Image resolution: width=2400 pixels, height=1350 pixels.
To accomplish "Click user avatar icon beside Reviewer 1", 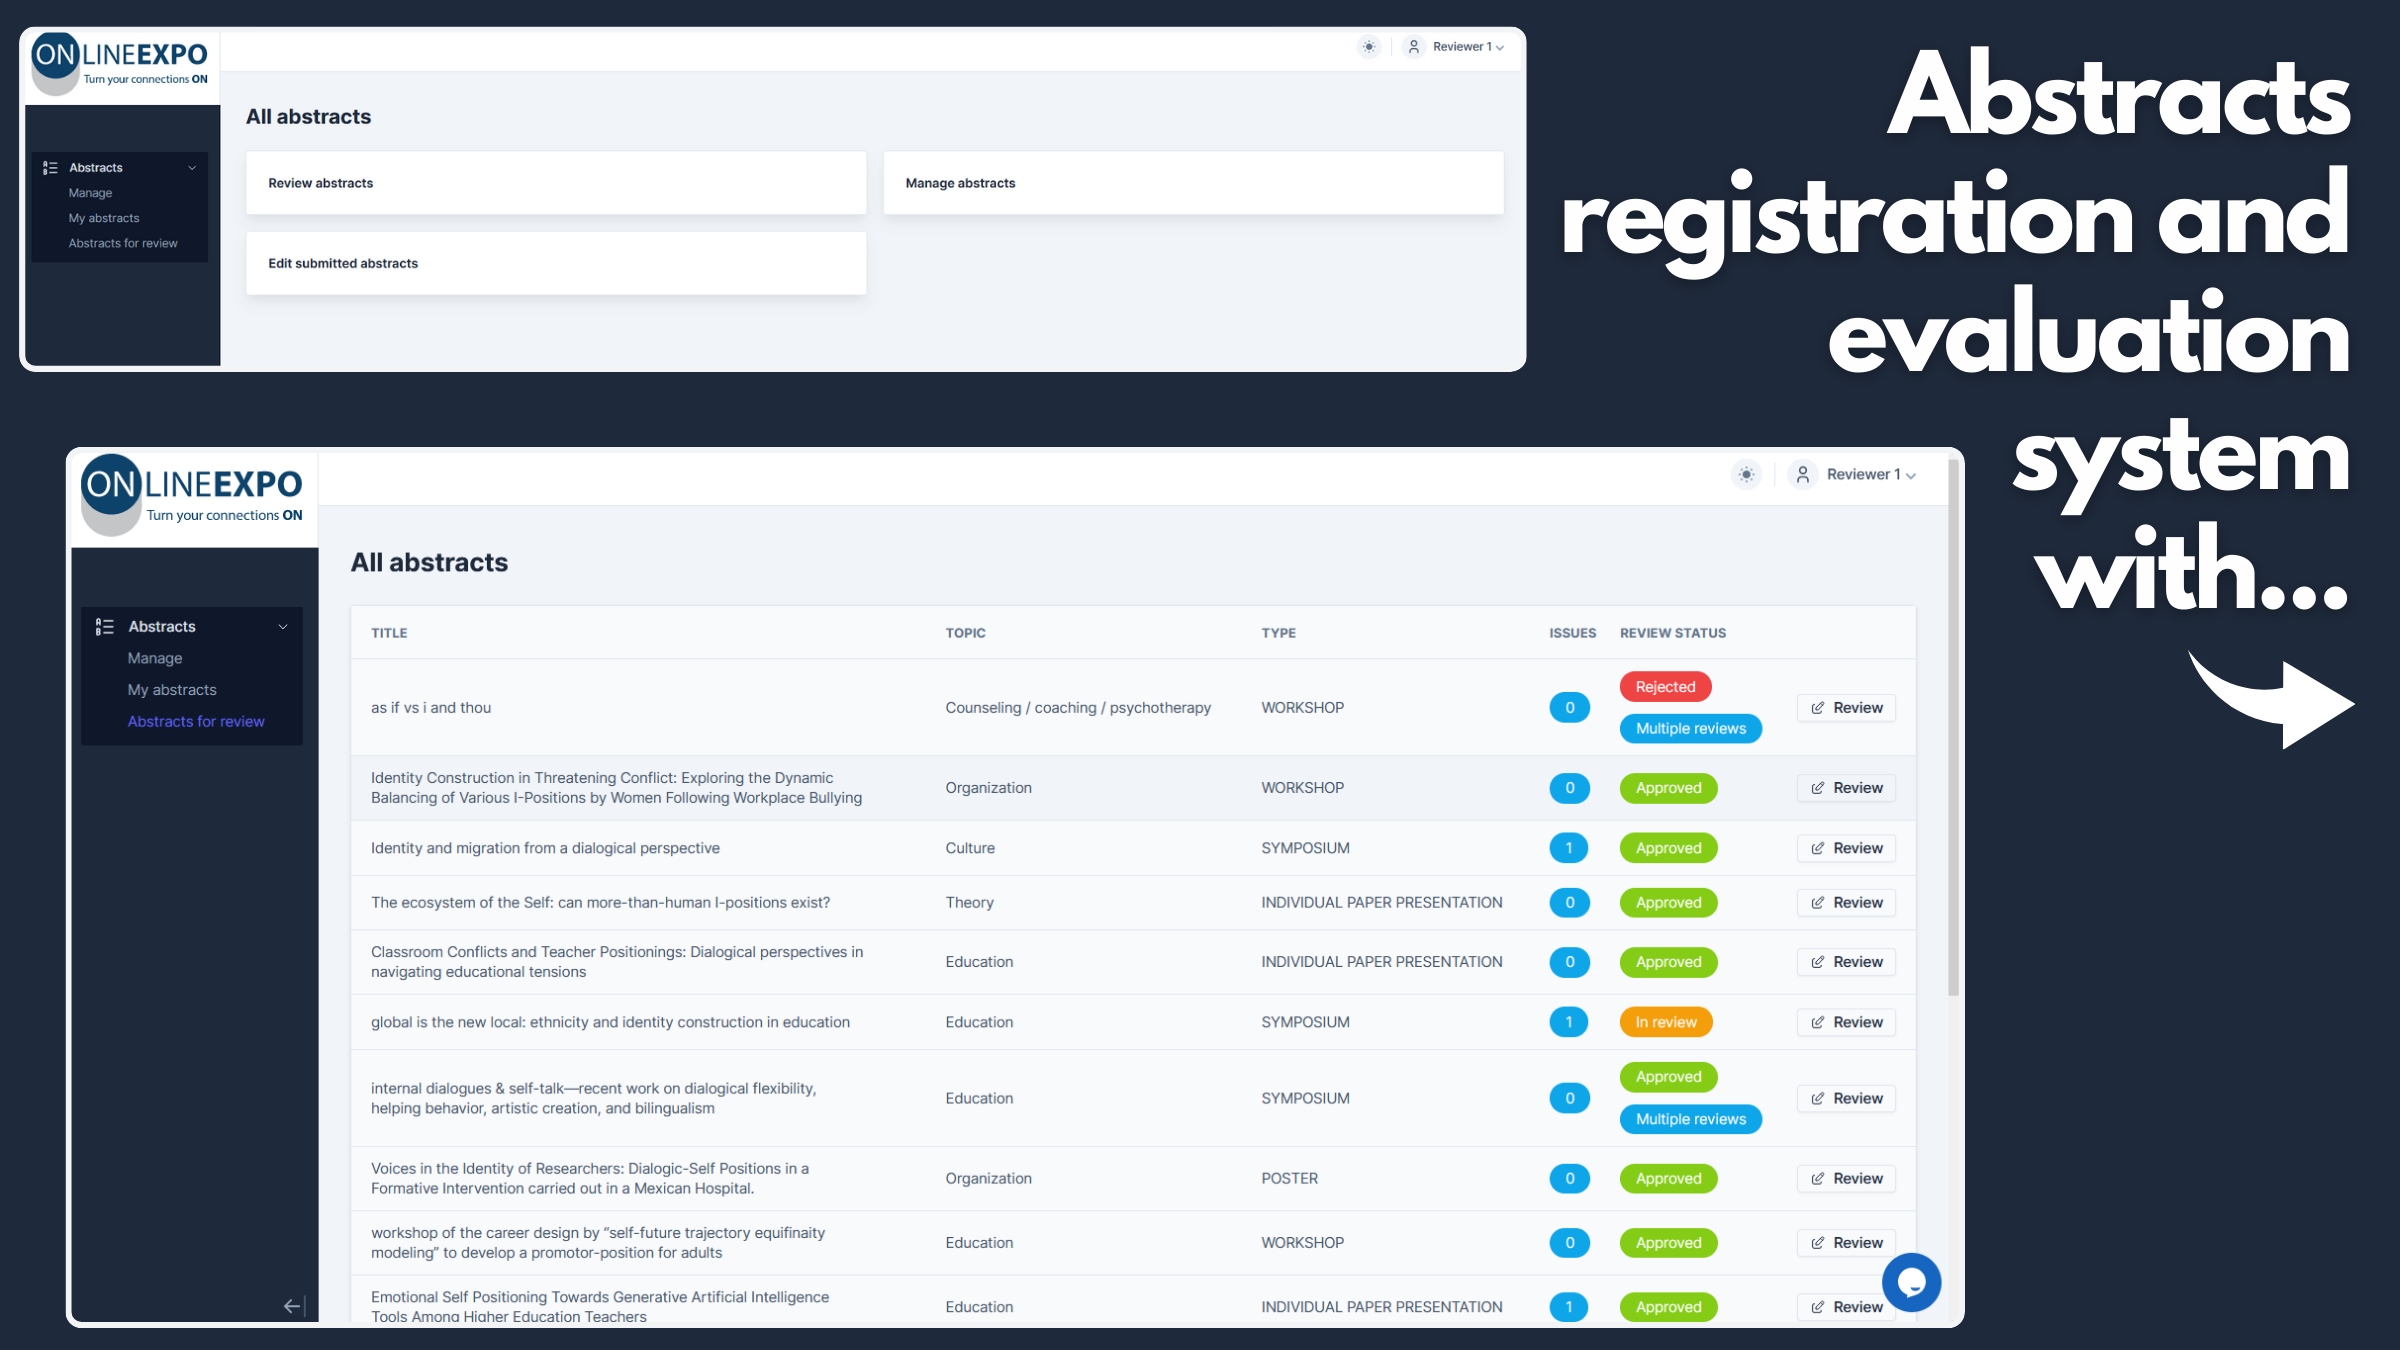I will coord(1802,475).
